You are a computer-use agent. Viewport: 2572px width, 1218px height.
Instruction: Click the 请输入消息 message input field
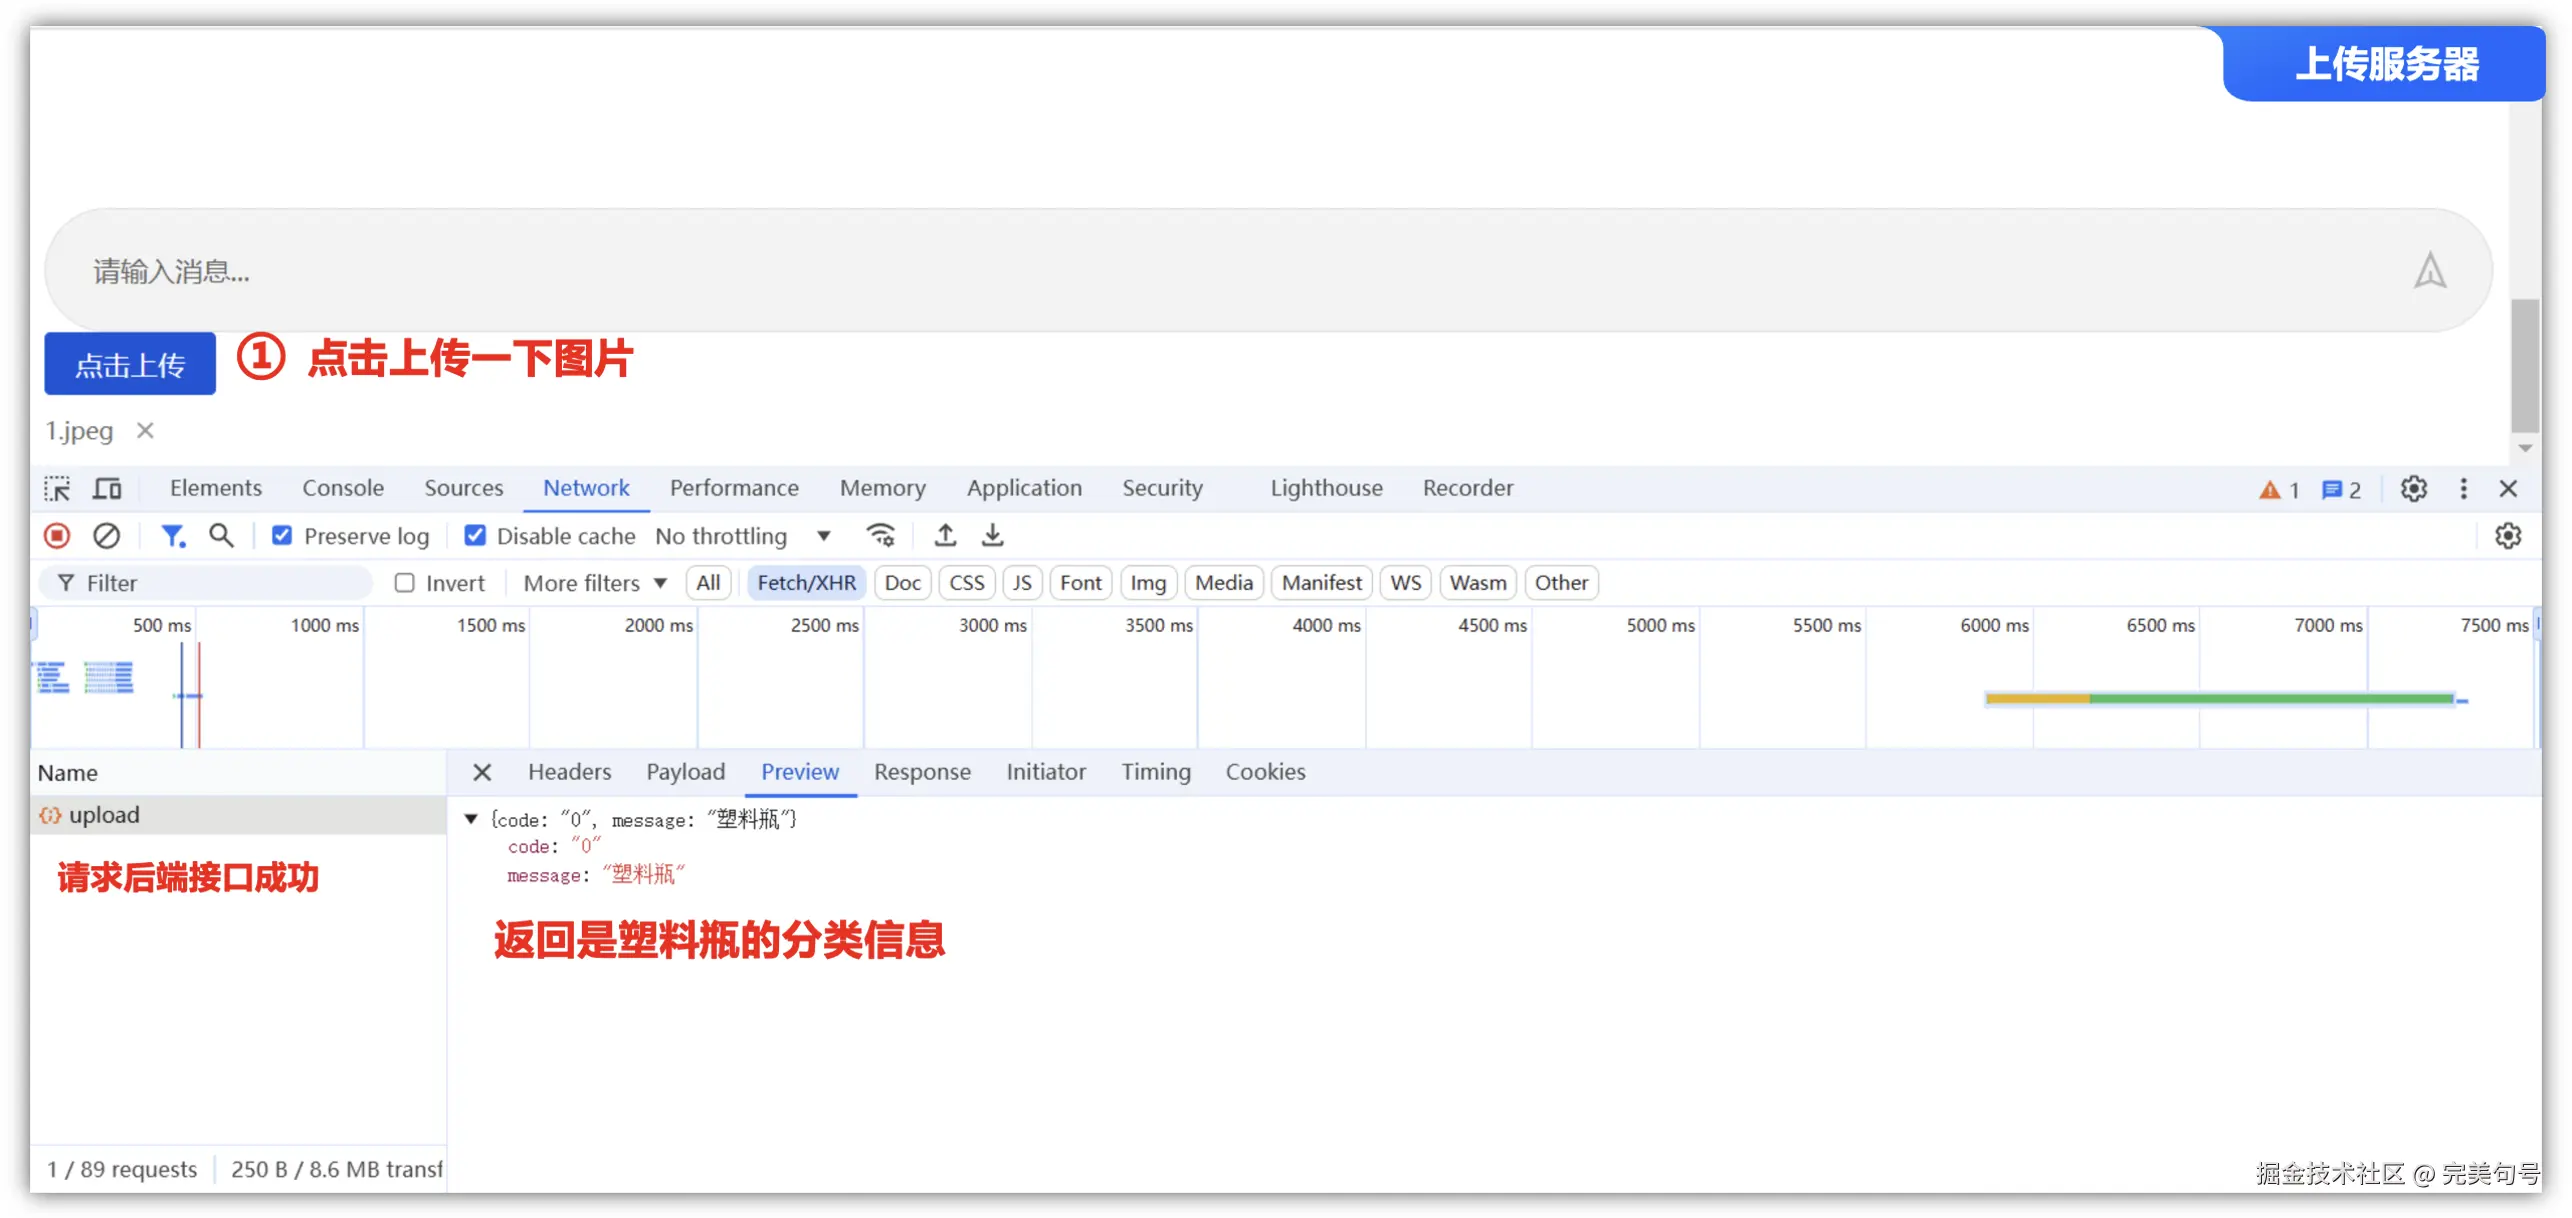tap(1200, 271)
